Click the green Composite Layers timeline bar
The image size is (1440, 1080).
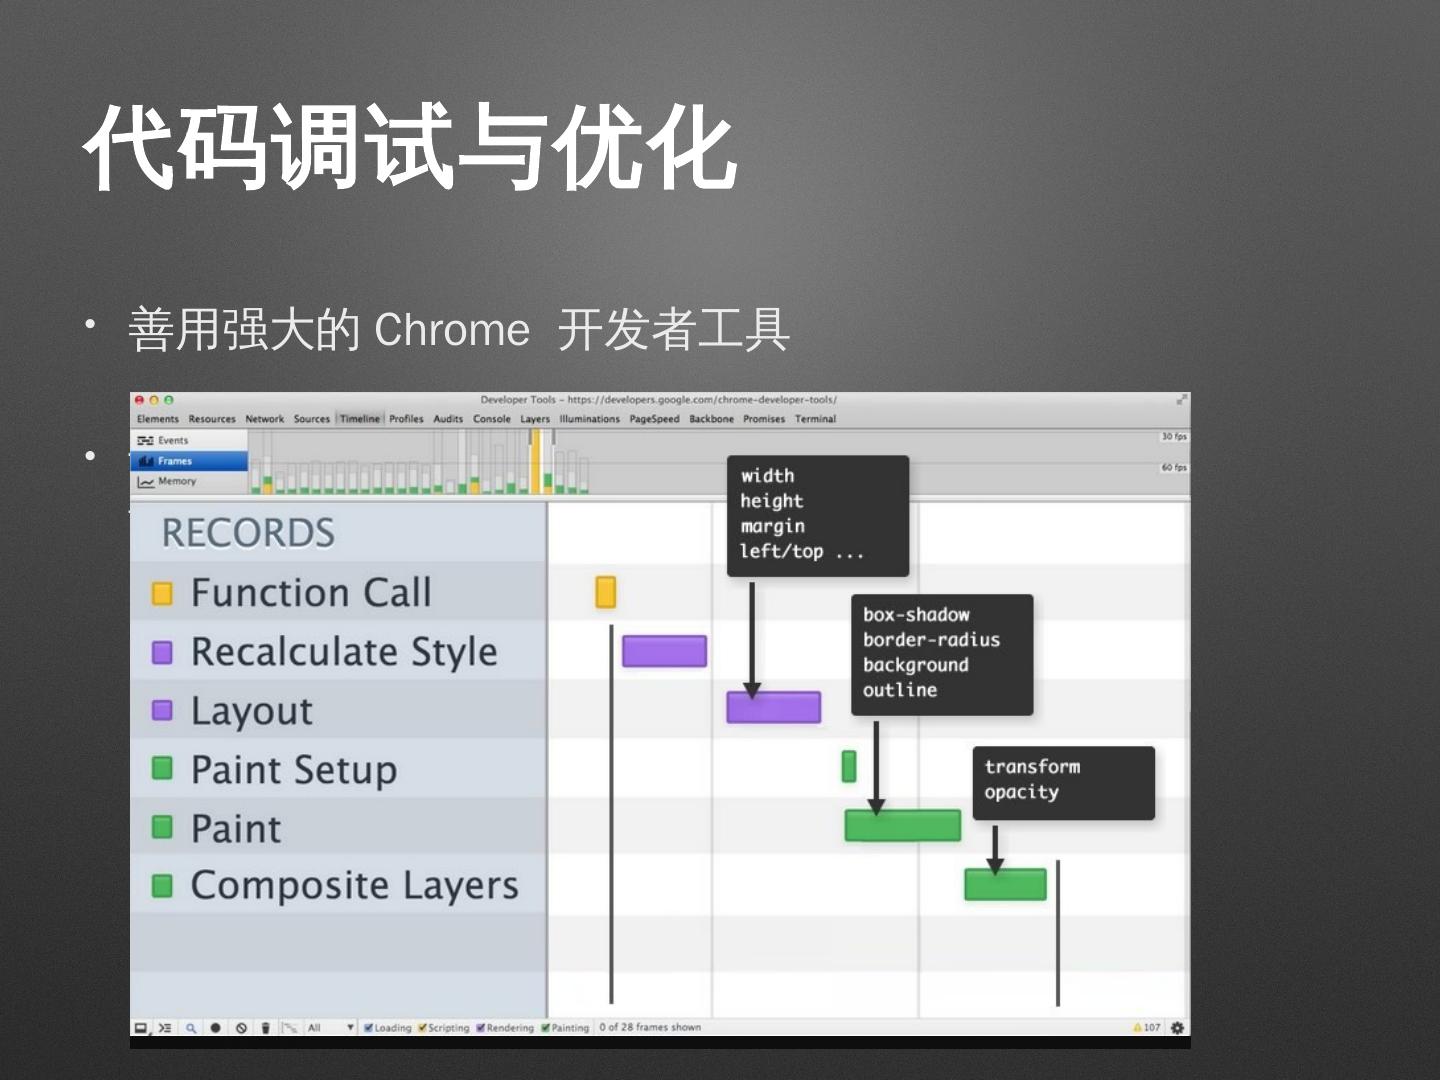click(x=1005, y=884)
